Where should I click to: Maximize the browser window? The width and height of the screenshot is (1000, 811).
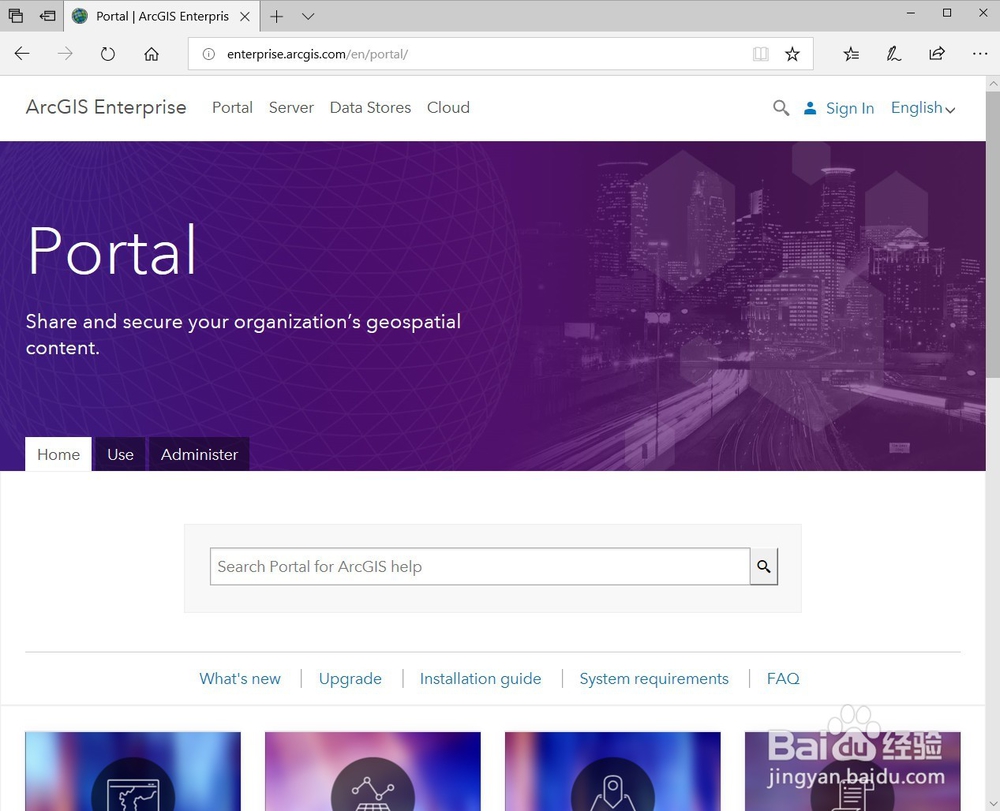tap(947, 13)
